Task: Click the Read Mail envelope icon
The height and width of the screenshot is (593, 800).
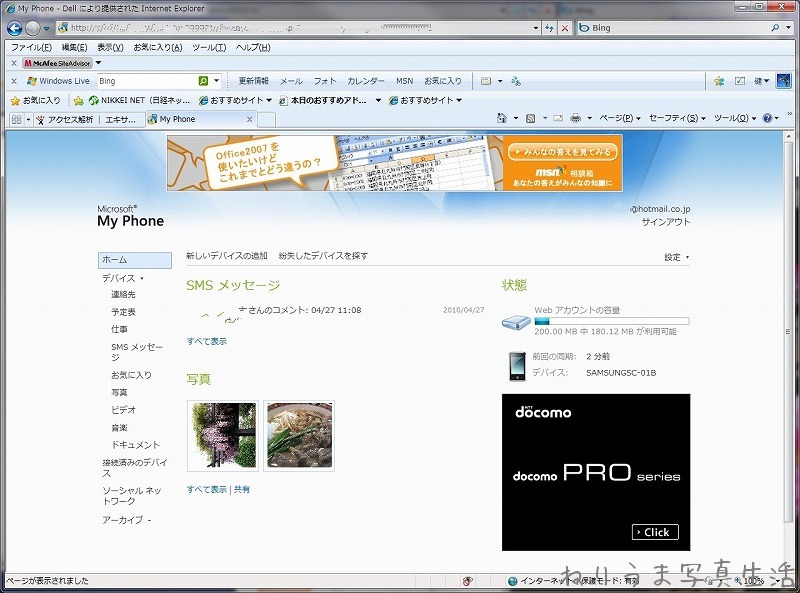Action: click(558, 118)
